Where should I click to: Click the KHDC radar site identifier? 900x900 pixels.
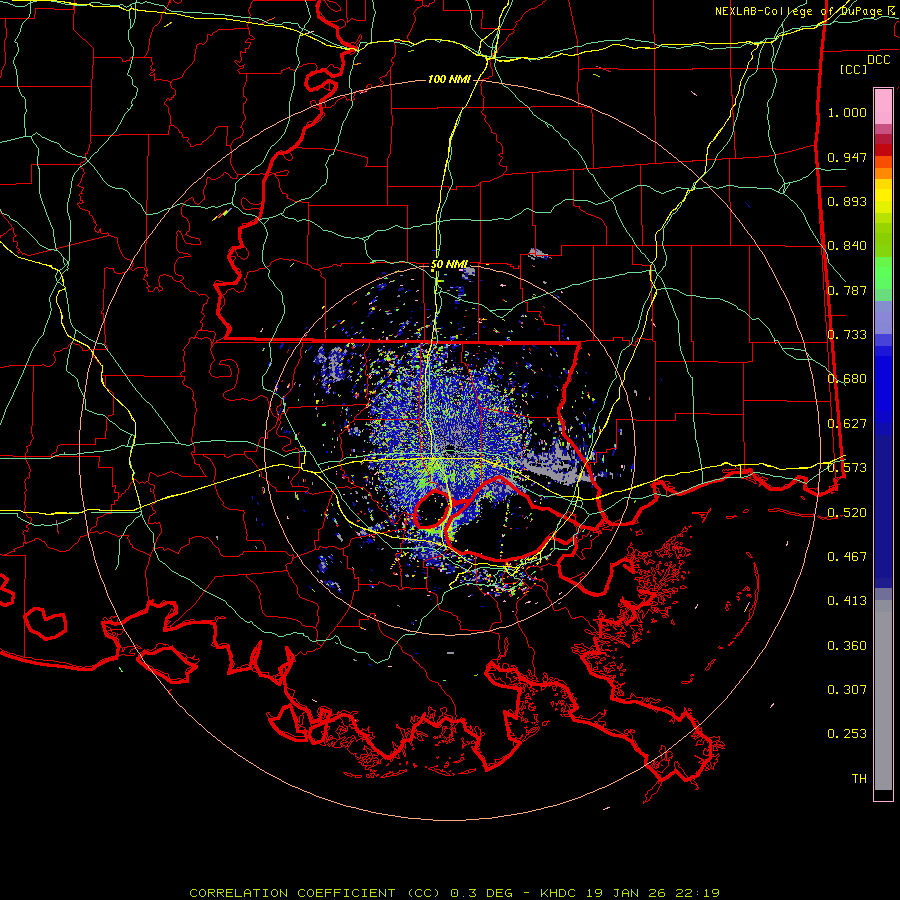click(560, 893)
